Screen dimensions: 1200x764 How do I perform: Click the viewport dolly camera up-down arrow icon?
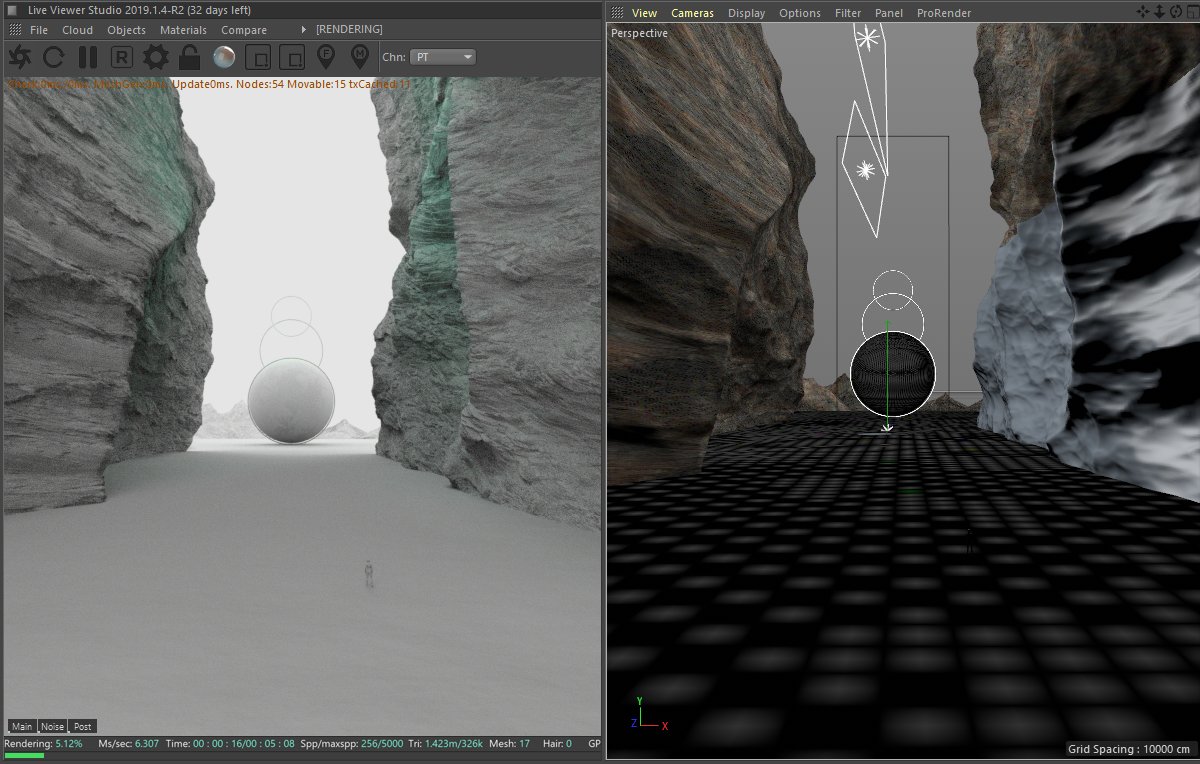1158,12
